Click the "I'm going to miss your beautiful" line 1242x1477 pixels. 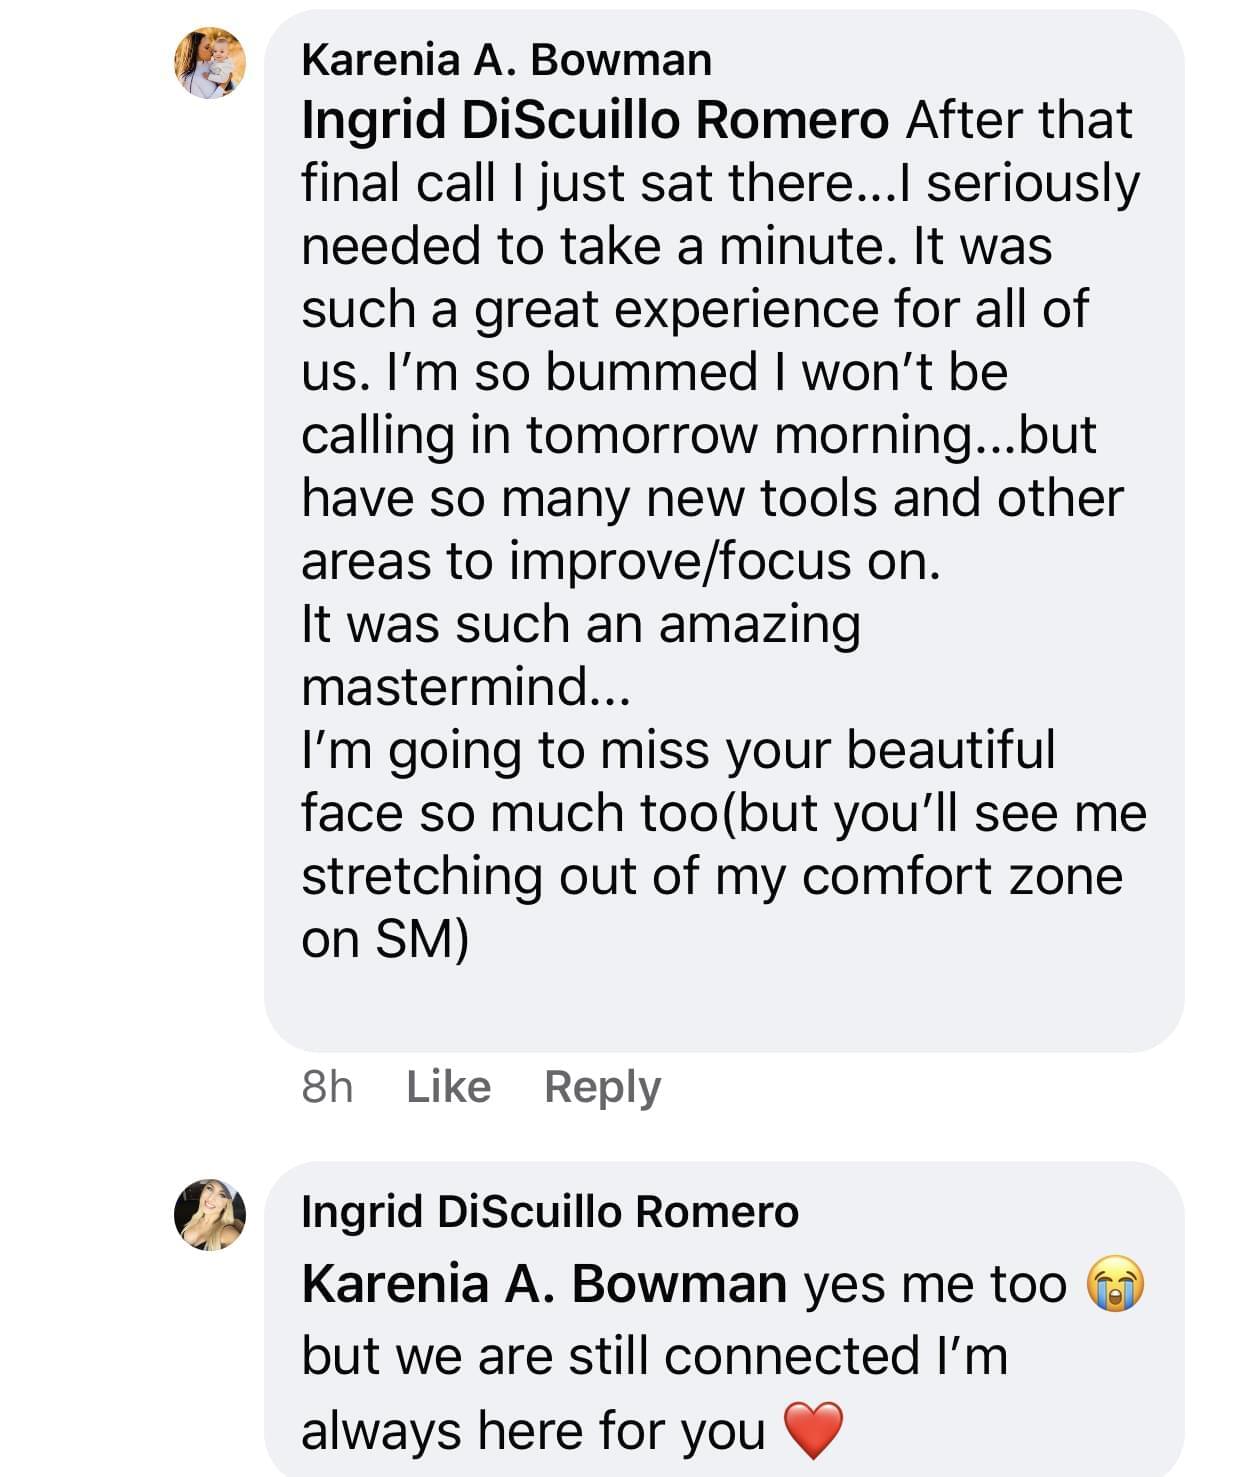677,750
